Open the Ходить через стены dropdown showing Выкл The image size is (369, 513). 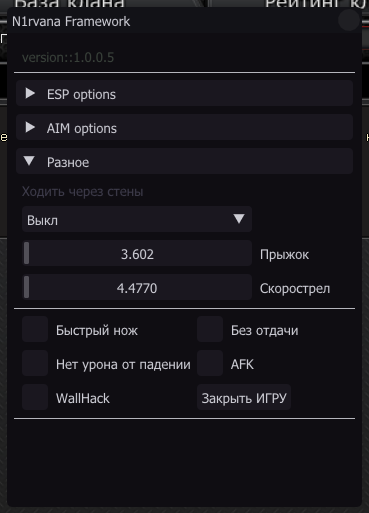coord(137,219)
